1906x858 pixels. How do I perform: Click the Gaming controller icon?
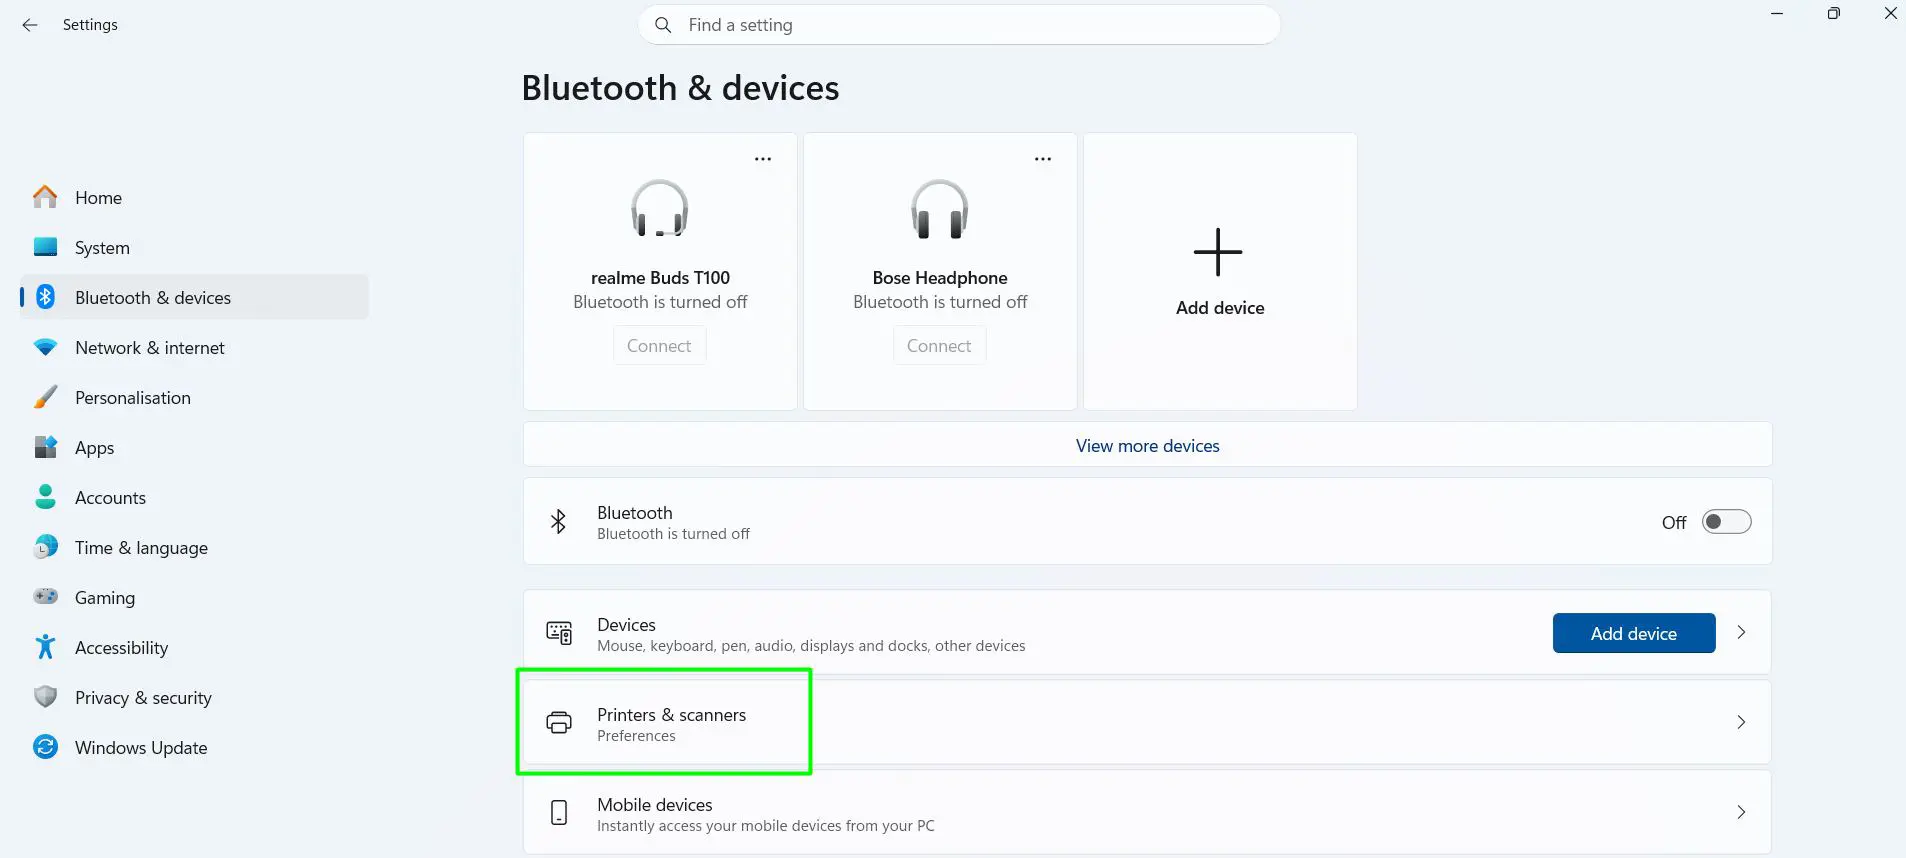pyautogui.click(x=45, y=597)
